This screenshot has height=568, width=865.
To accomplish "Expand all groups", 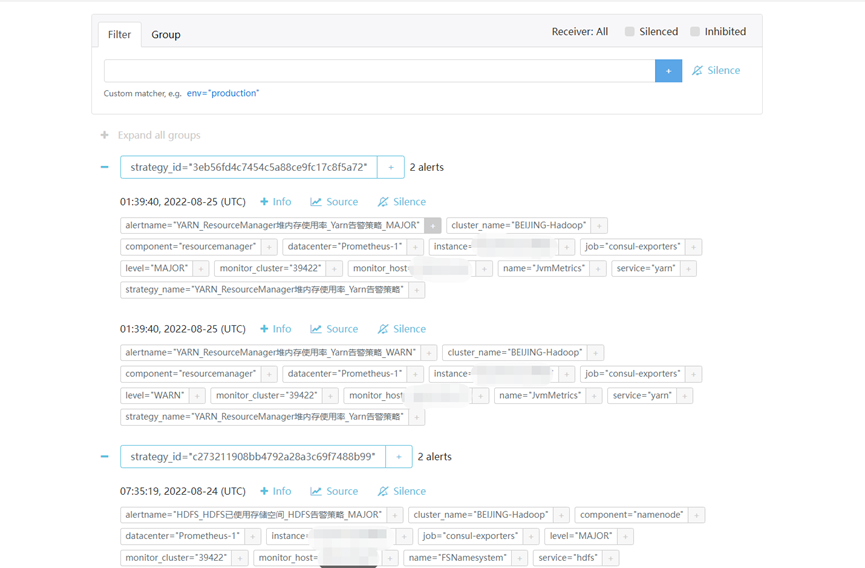I will (x=151, y=135).
